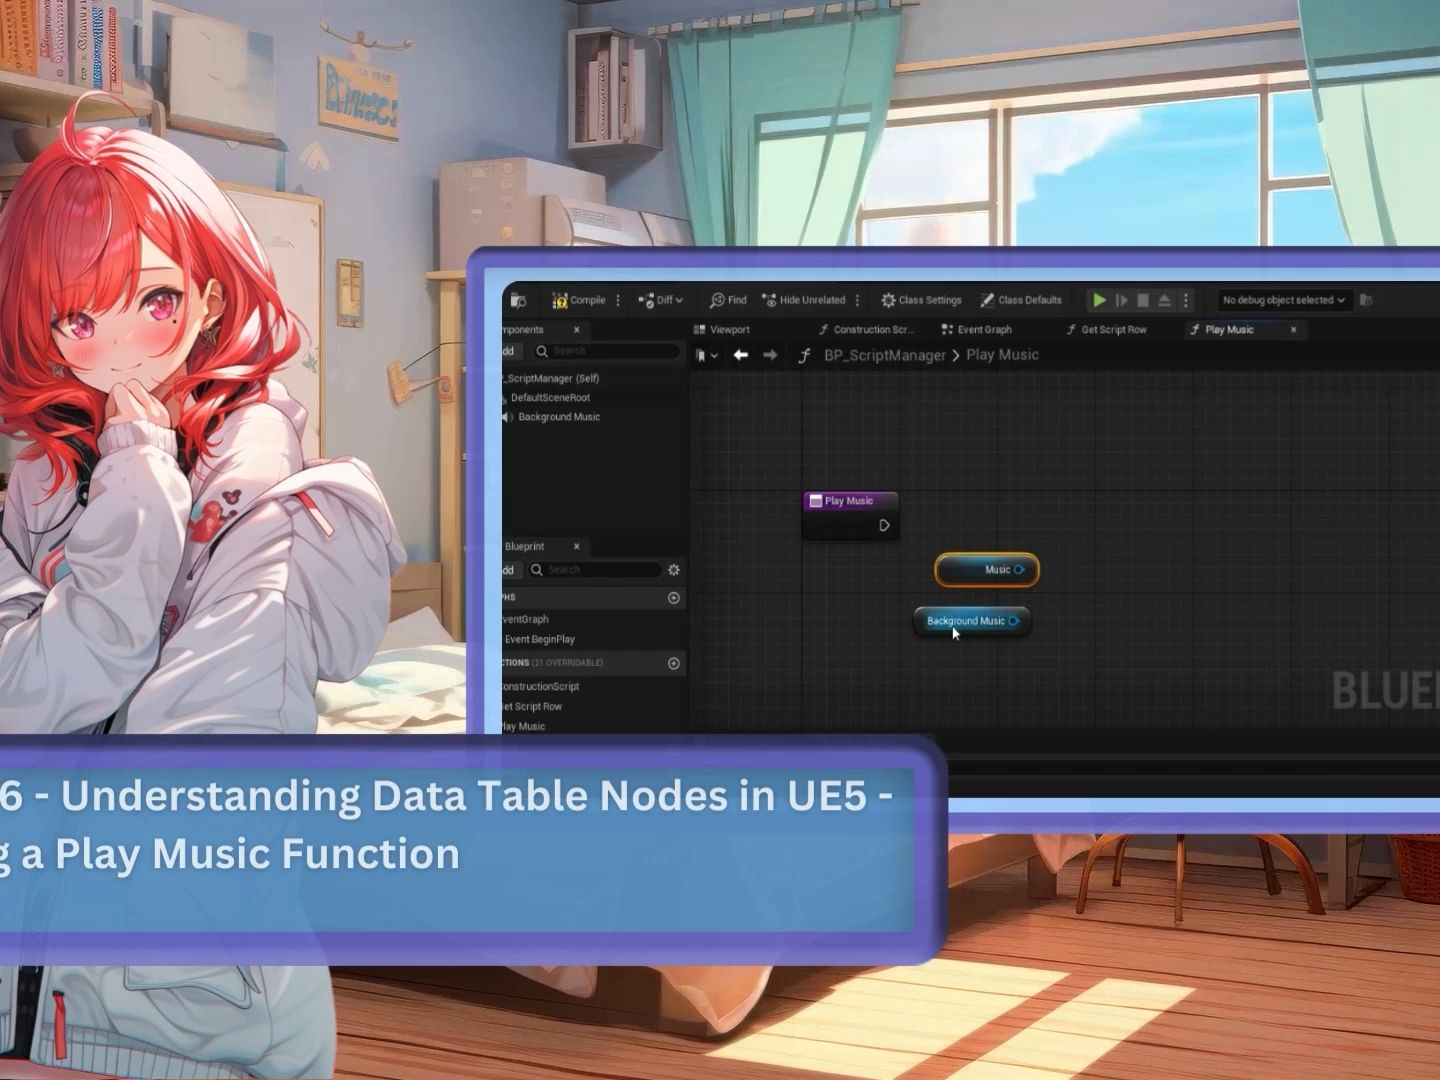Click the My Blueprint search field
Viewport: 1440px width, 1080px height.
click(596, 569)
